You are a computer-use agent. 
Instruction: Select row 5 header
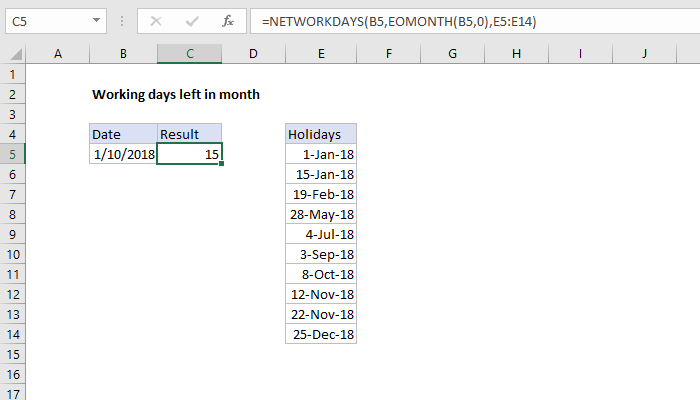[x=11, y=154]
